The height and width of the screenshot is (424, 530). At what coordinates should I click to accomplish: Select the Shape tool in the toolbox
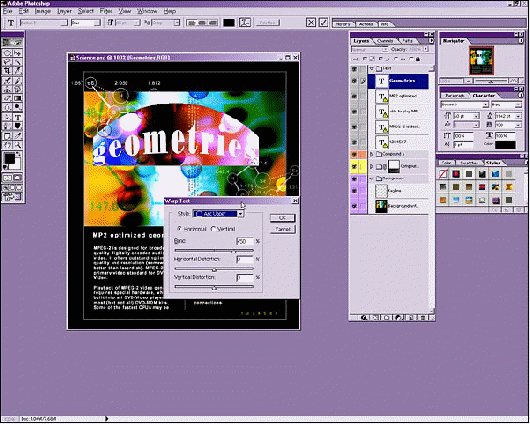[x=18, y=126]
